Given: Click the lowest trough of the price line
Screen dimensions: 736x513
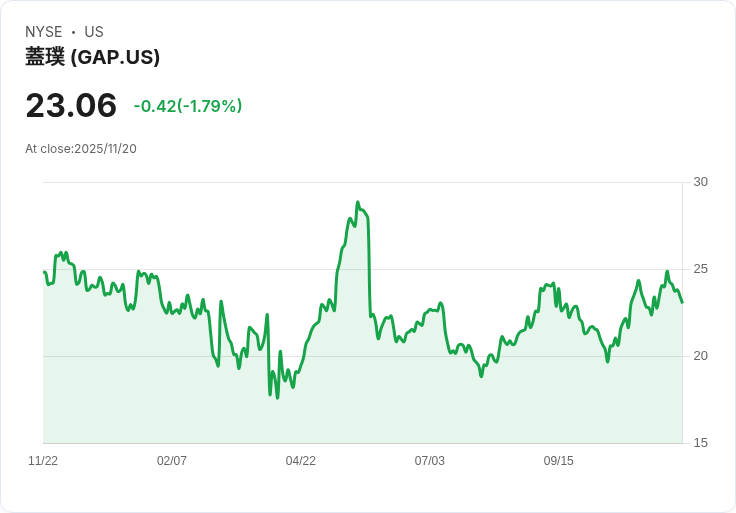Looking at the screenshot, I should point(277,397).
